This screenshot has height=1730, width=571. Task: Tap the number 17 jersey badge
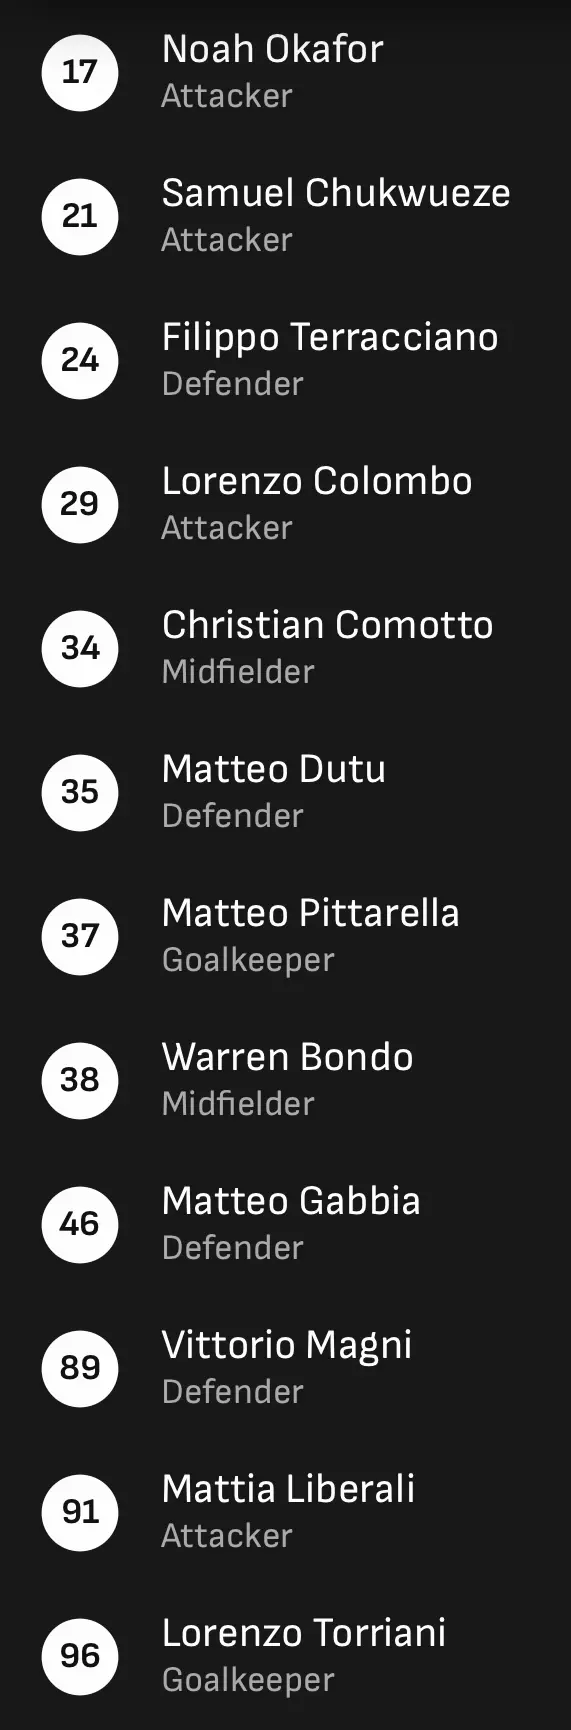[80, 72]
